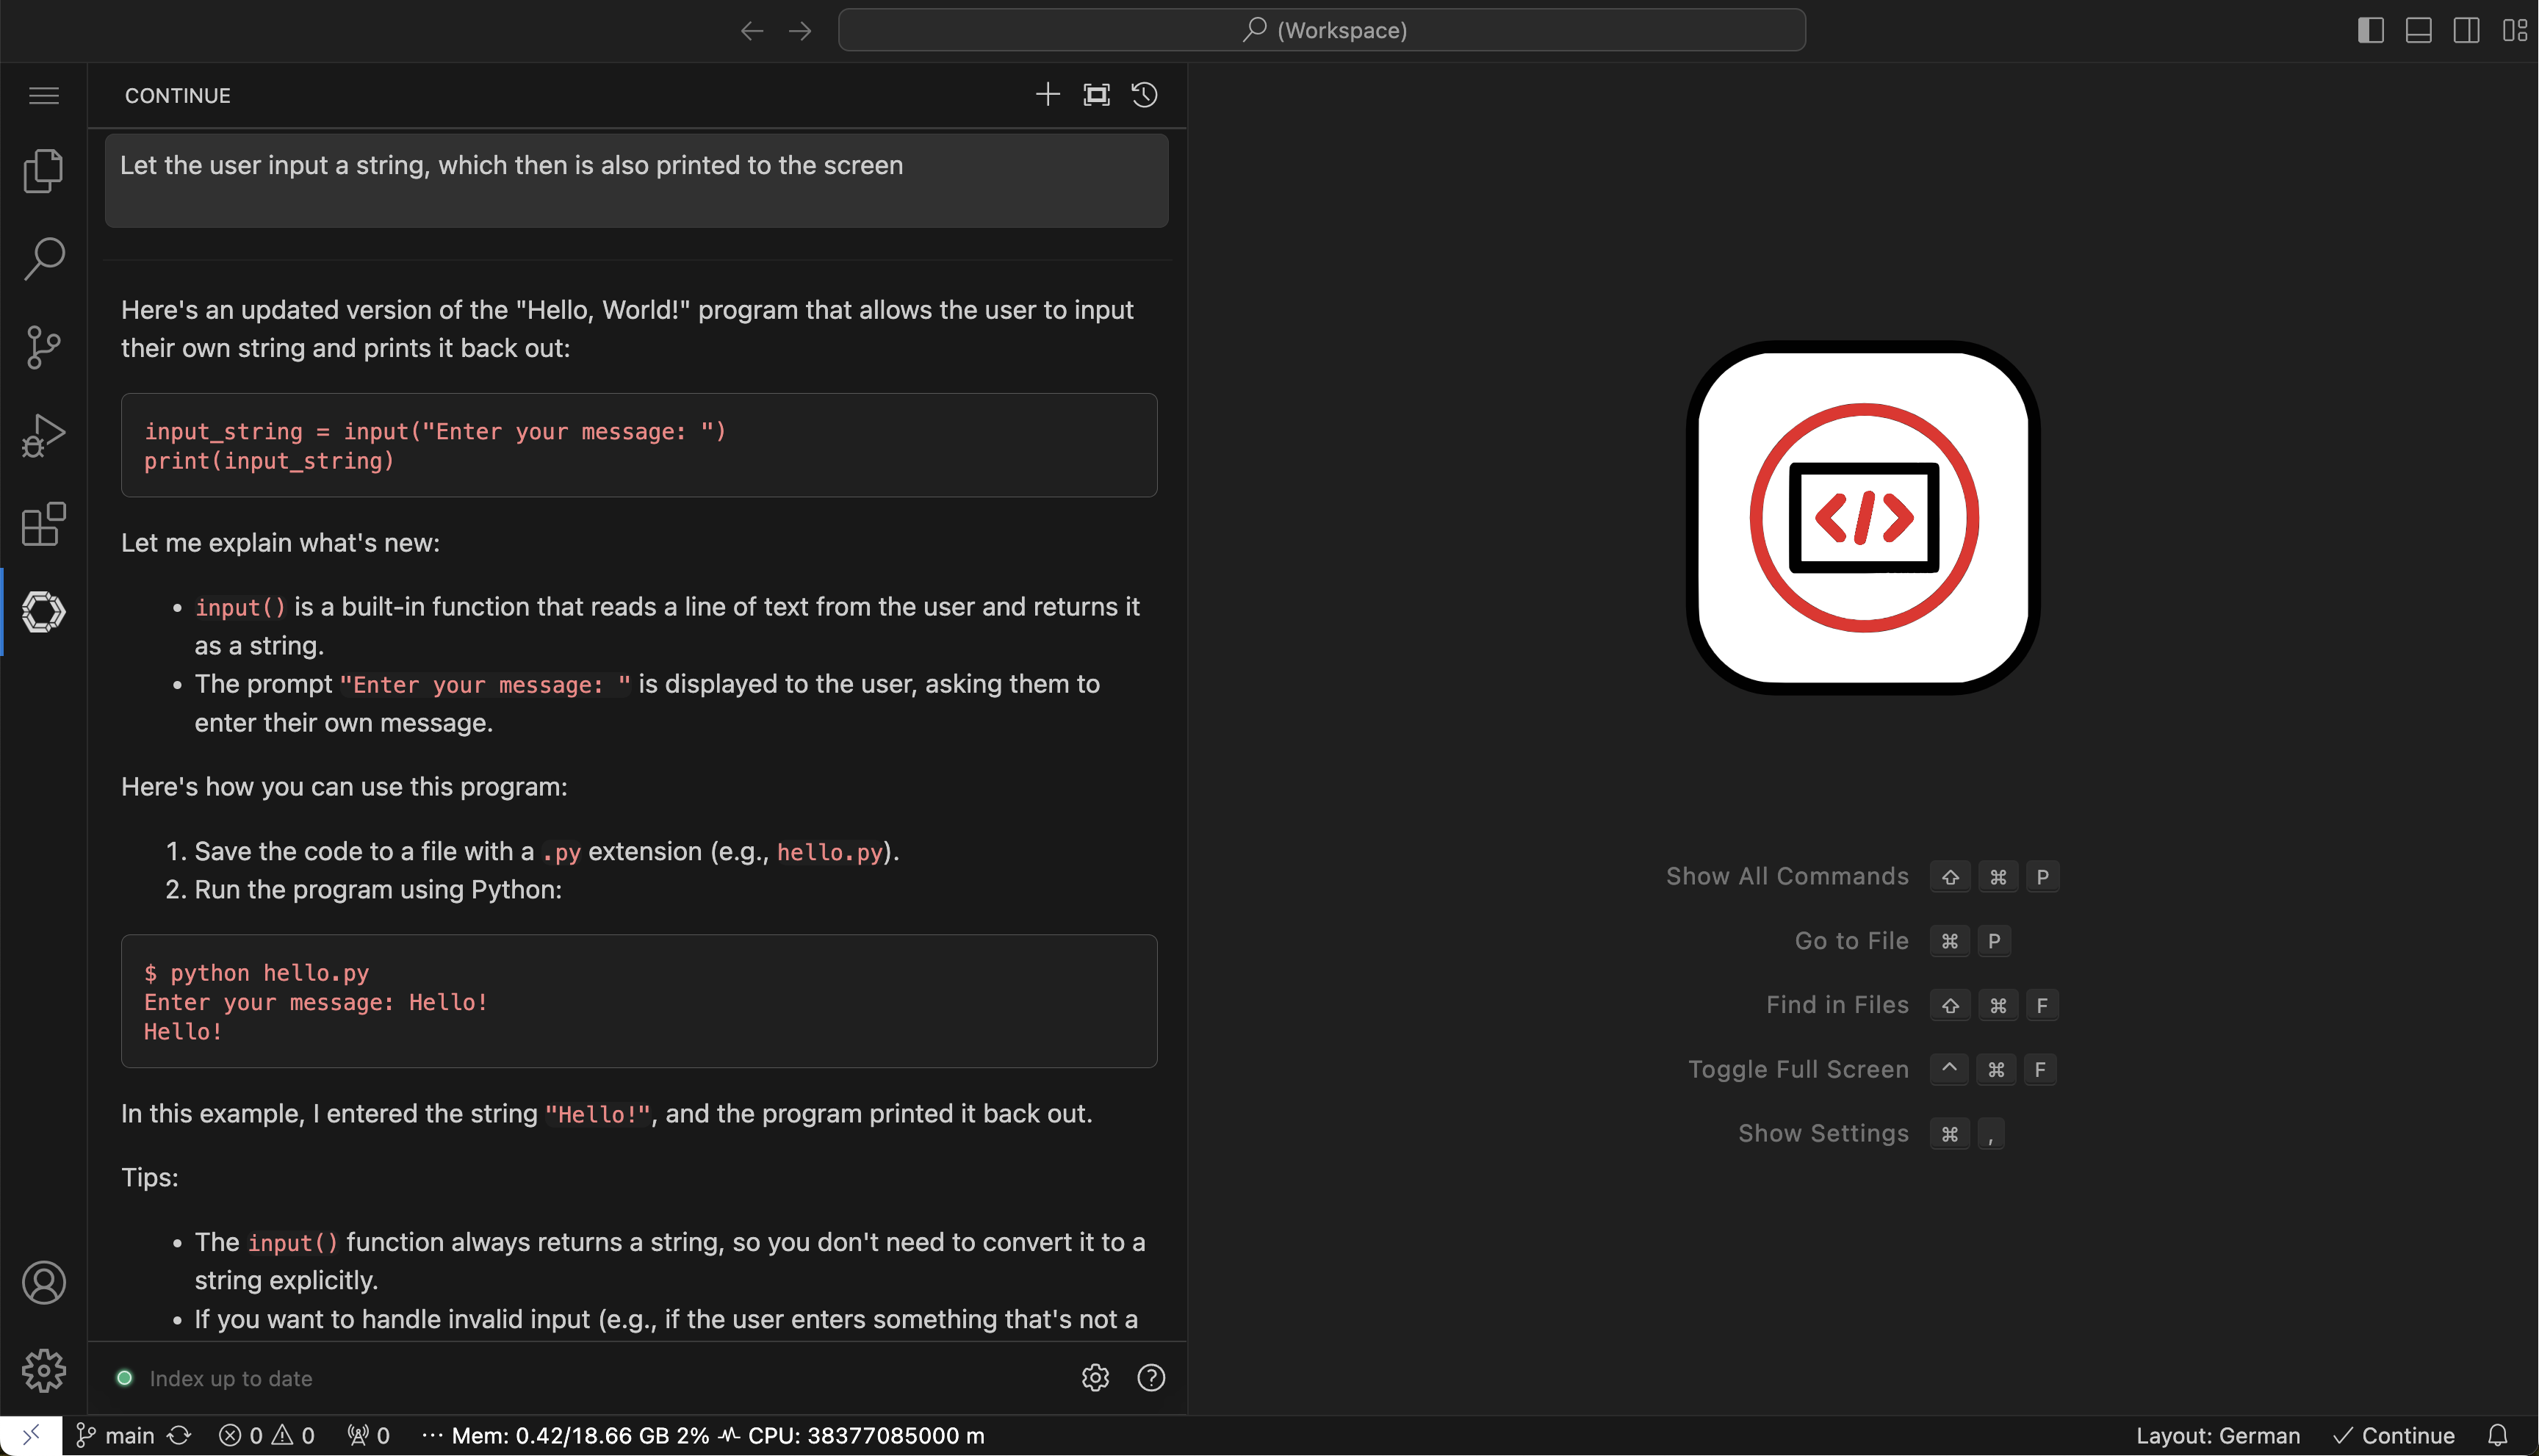Go back with the navigation arrow
Screen dimensions: 2539x1456
(x=752, y=31)
